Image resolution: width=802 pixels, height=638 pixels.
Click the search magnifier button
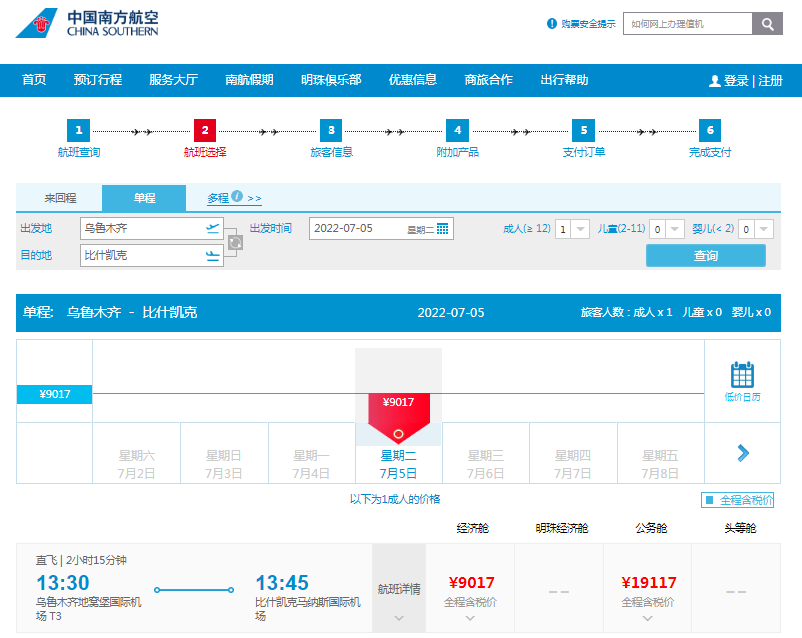click(x=767, y=24)
